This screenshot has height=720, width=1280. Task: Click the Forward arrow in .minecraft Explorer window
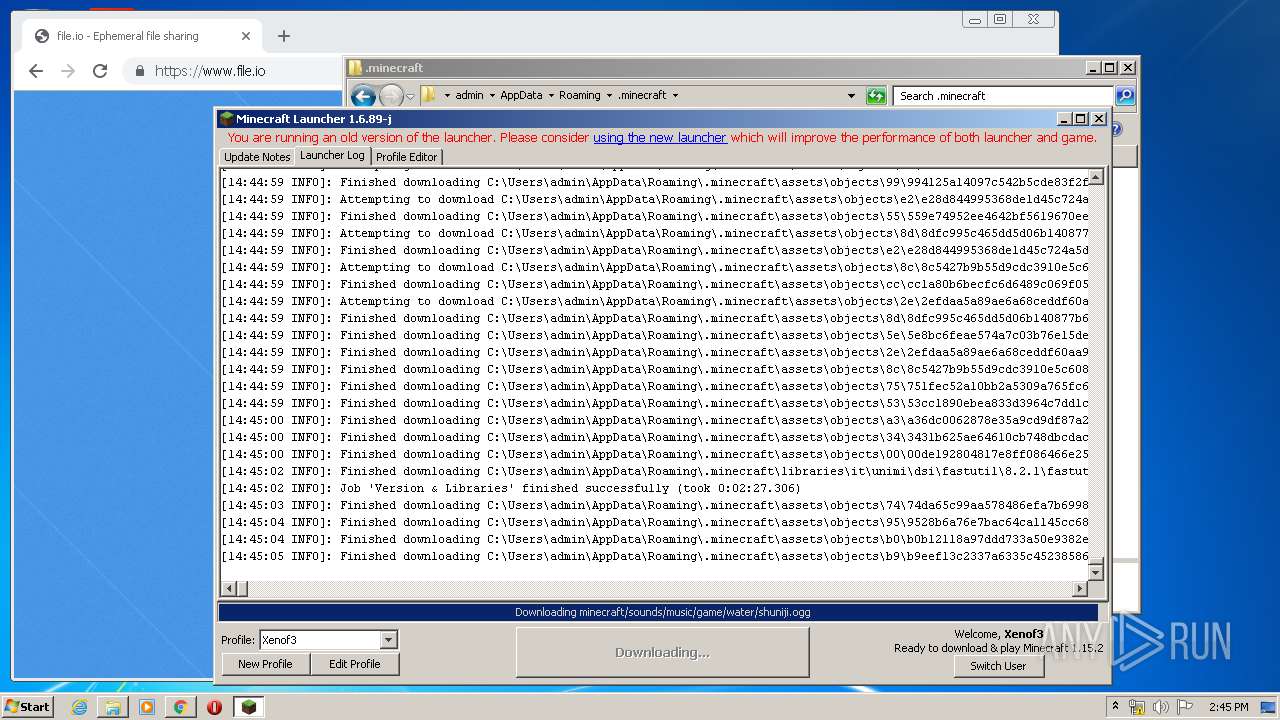(x=391, y=96)
